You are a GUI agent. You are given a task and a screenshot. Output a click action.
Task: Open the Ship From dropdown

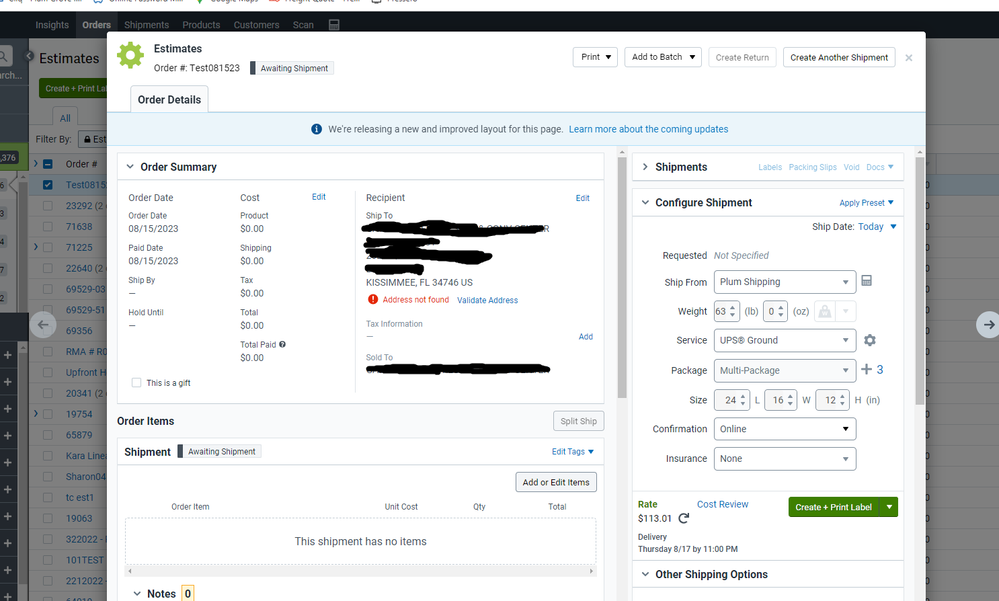tap(785, 282)
